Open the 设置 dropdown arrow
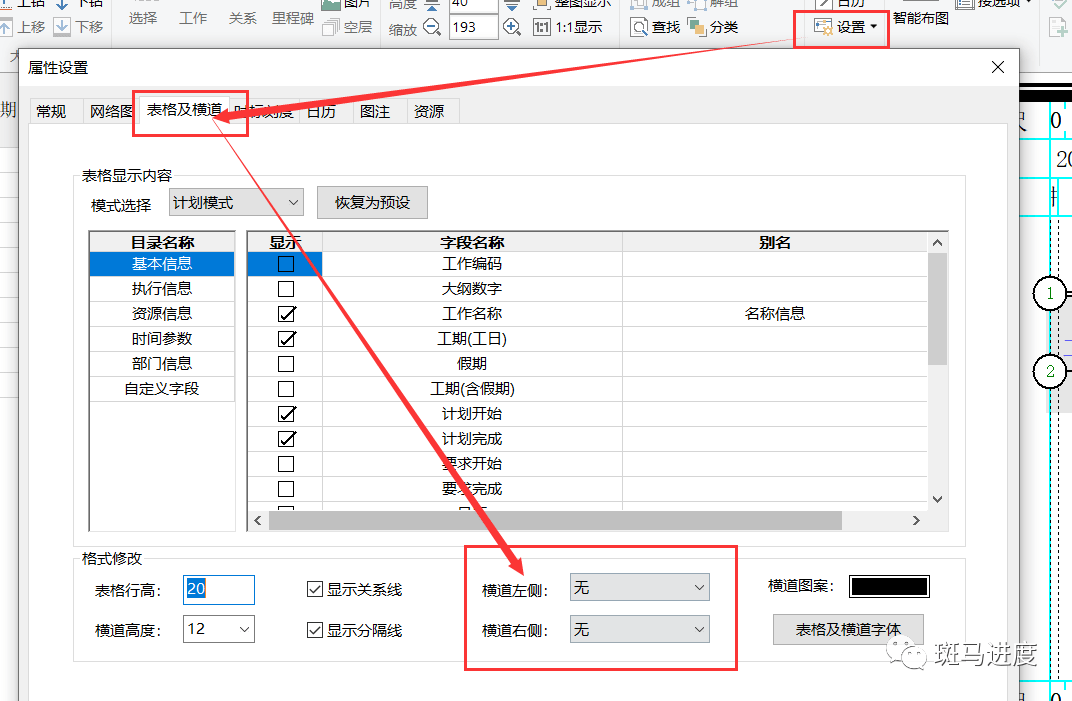This screenshot has width=1072, height=701. [x=874, y=27]
